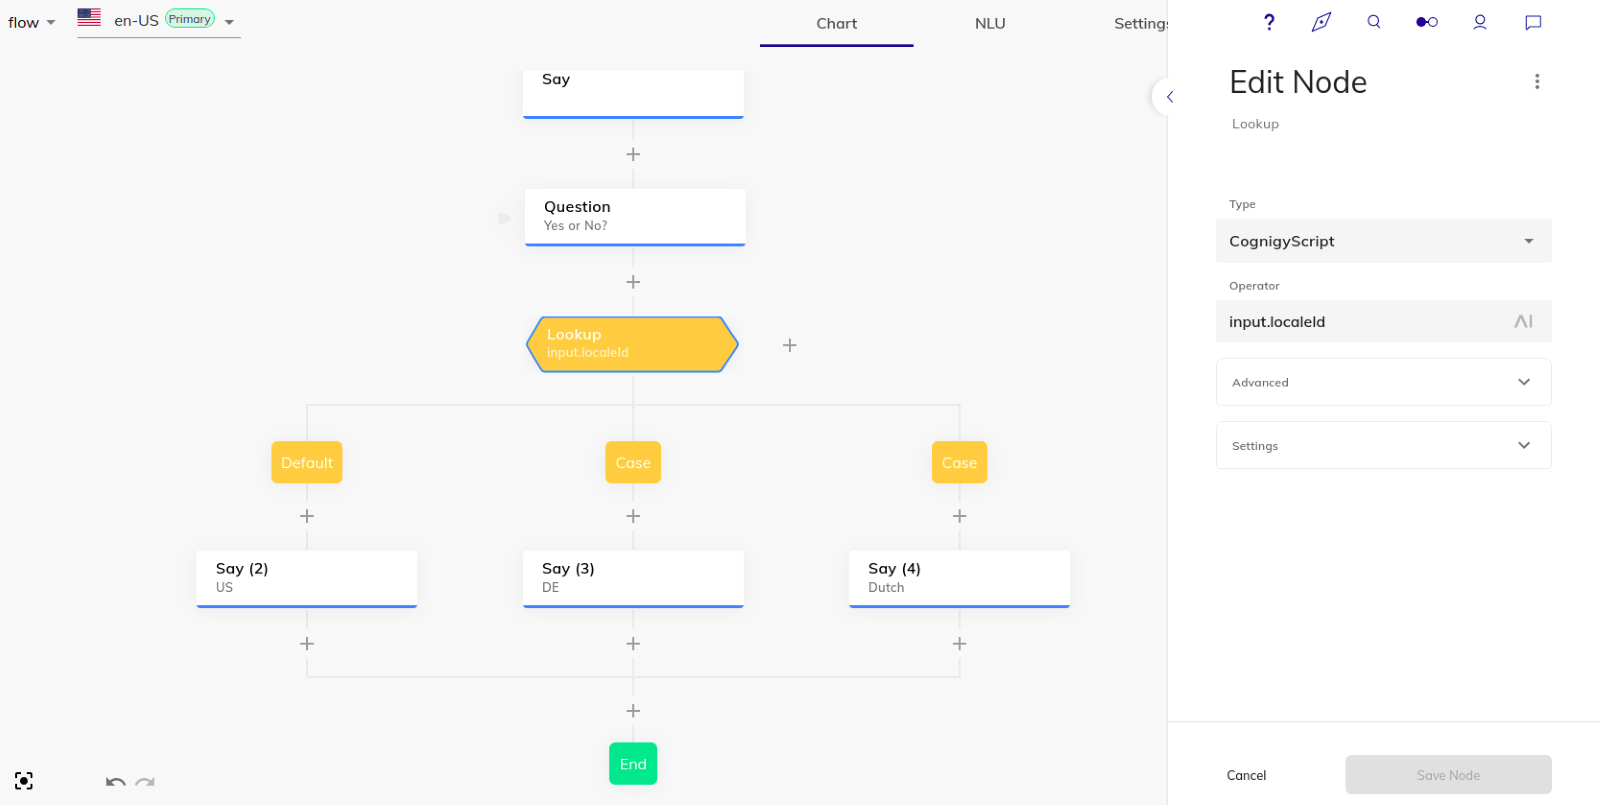Open the help question mark icon
Image resolution: width=1600 pixels, height=805 pixels.
click(x=1269, y=22)
